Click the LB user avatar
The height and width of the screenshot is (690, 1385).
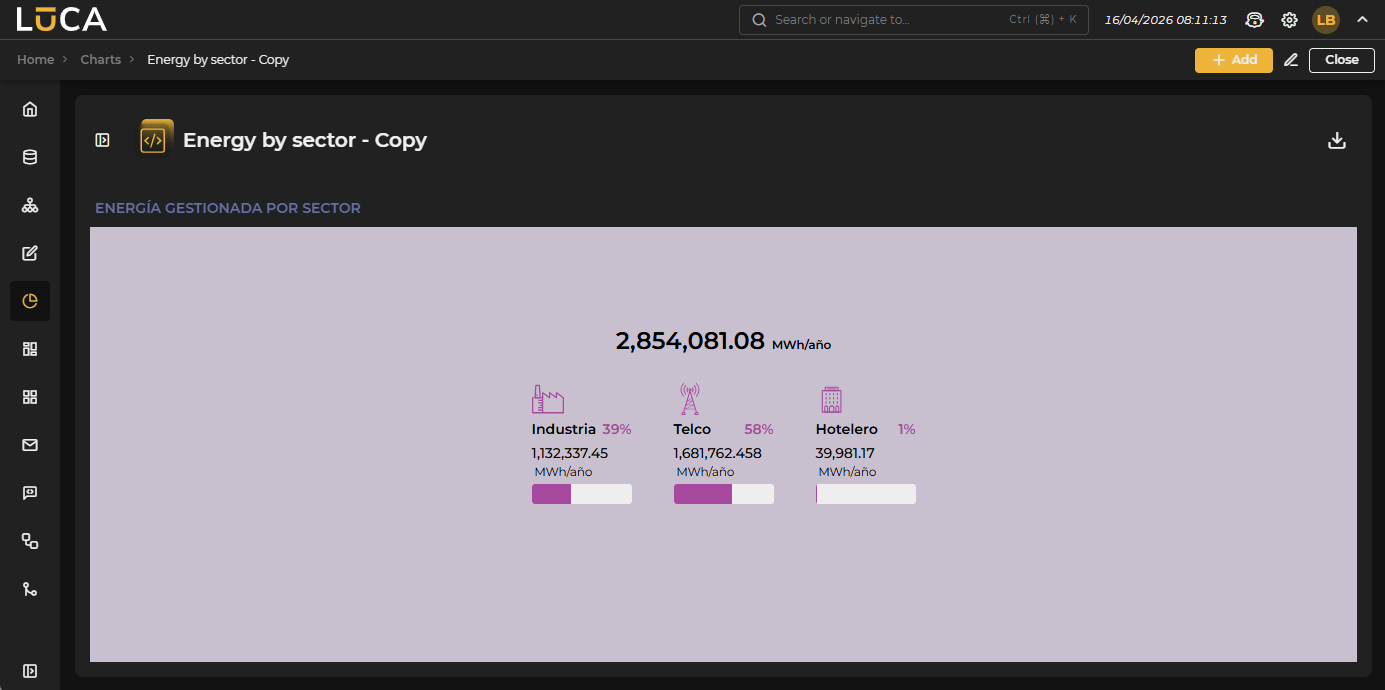(1326, 20)
